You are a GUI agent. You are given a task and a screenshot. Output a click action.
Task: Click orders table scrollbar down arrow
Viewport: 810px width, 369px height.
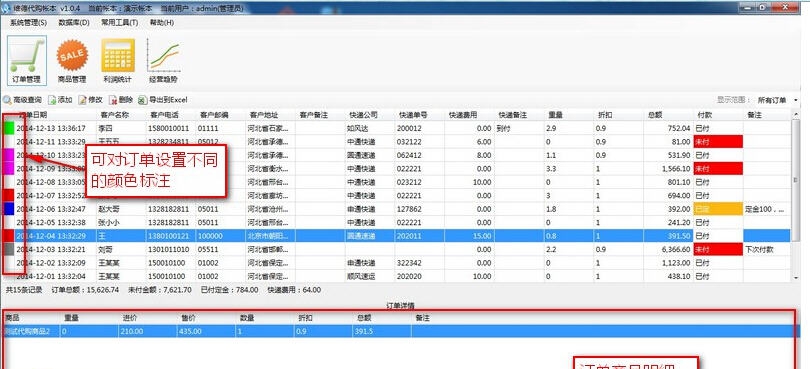(795, 278)
